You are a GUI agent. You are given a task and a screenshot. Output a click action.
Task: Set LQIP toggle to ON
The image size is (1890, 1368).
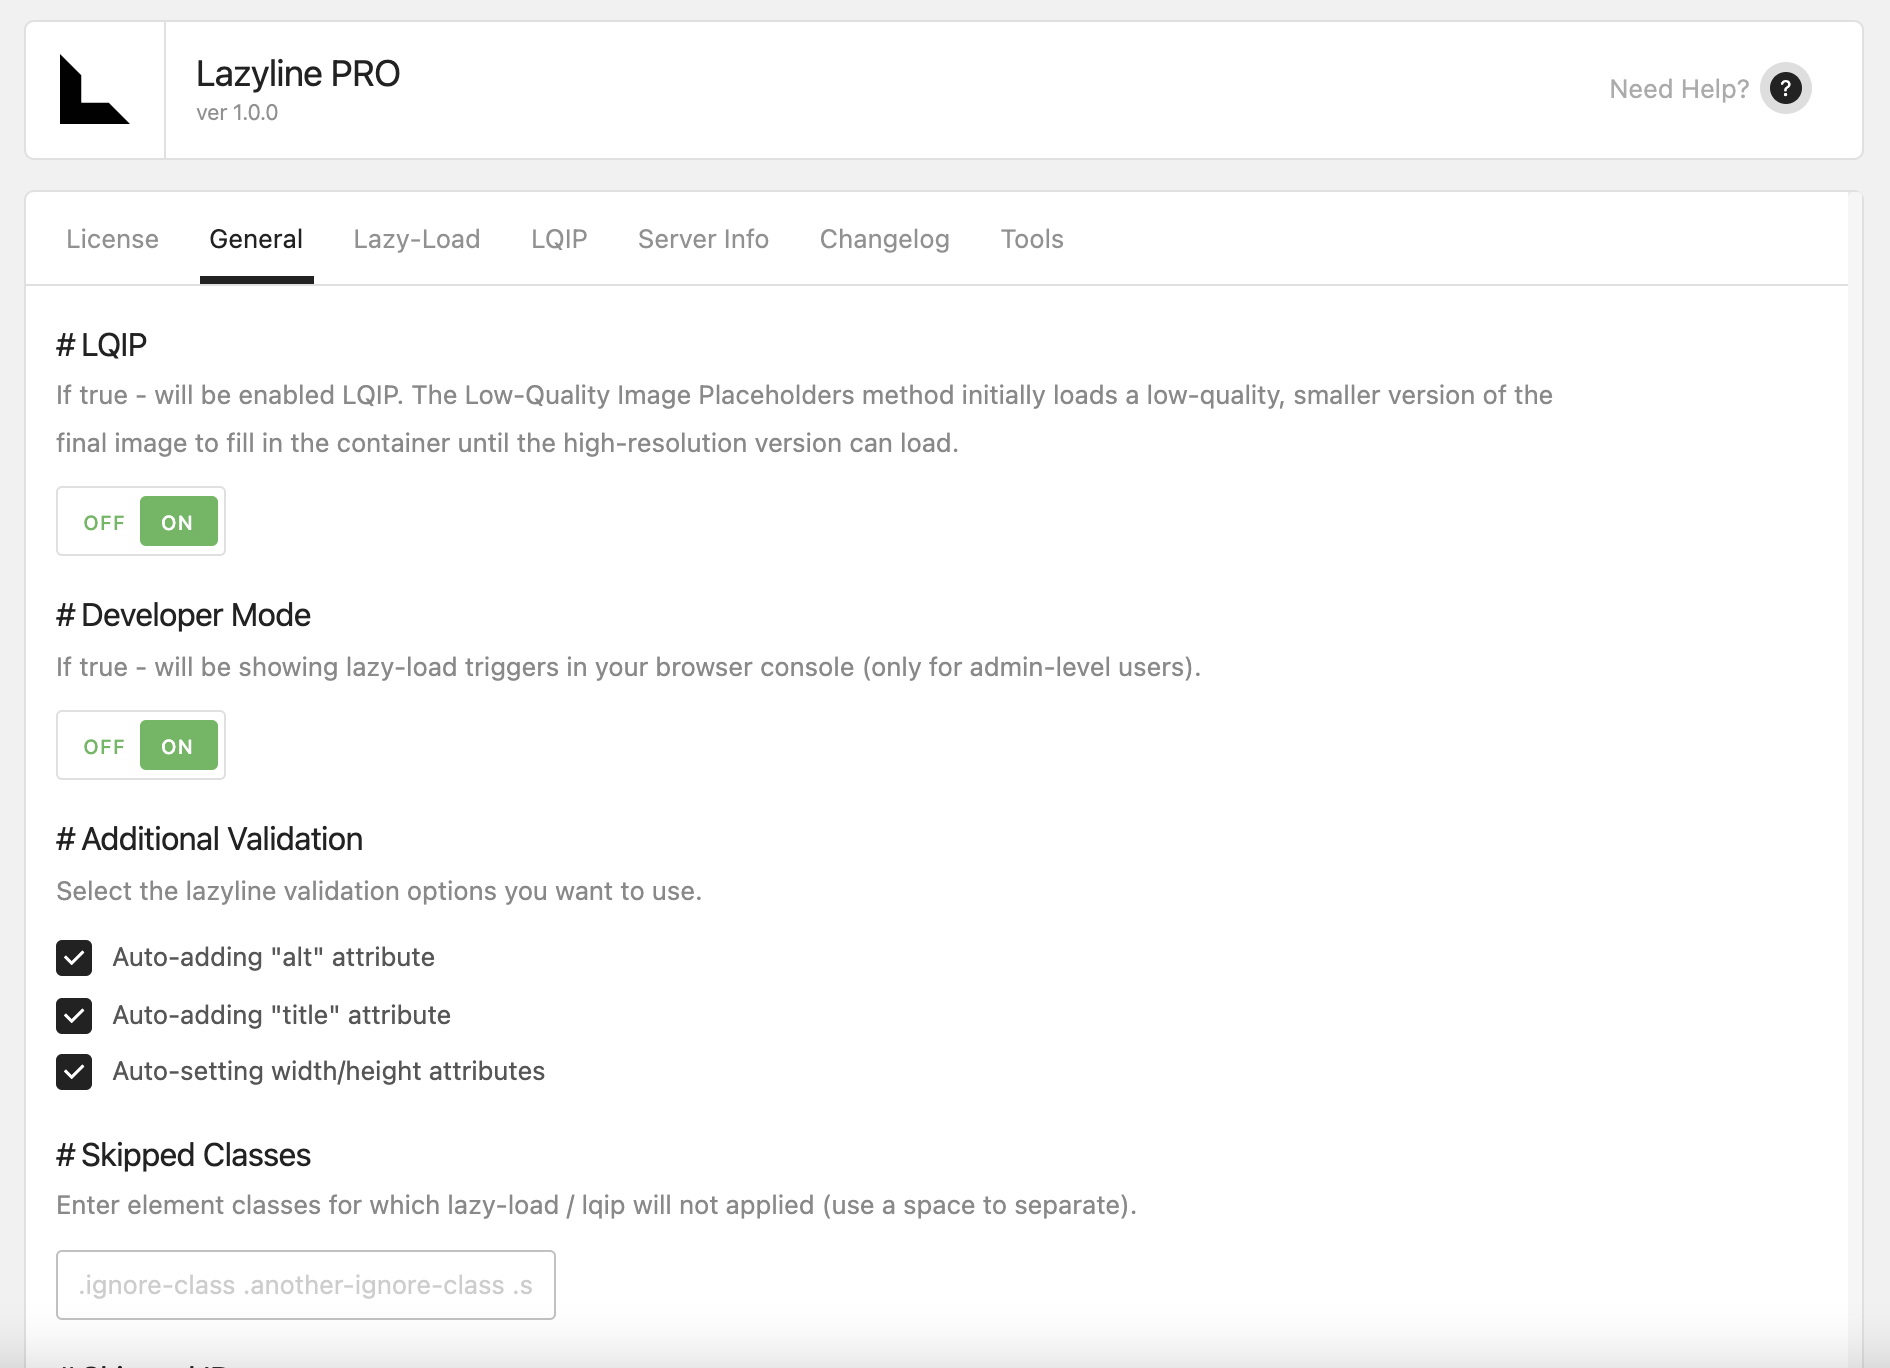178,521
